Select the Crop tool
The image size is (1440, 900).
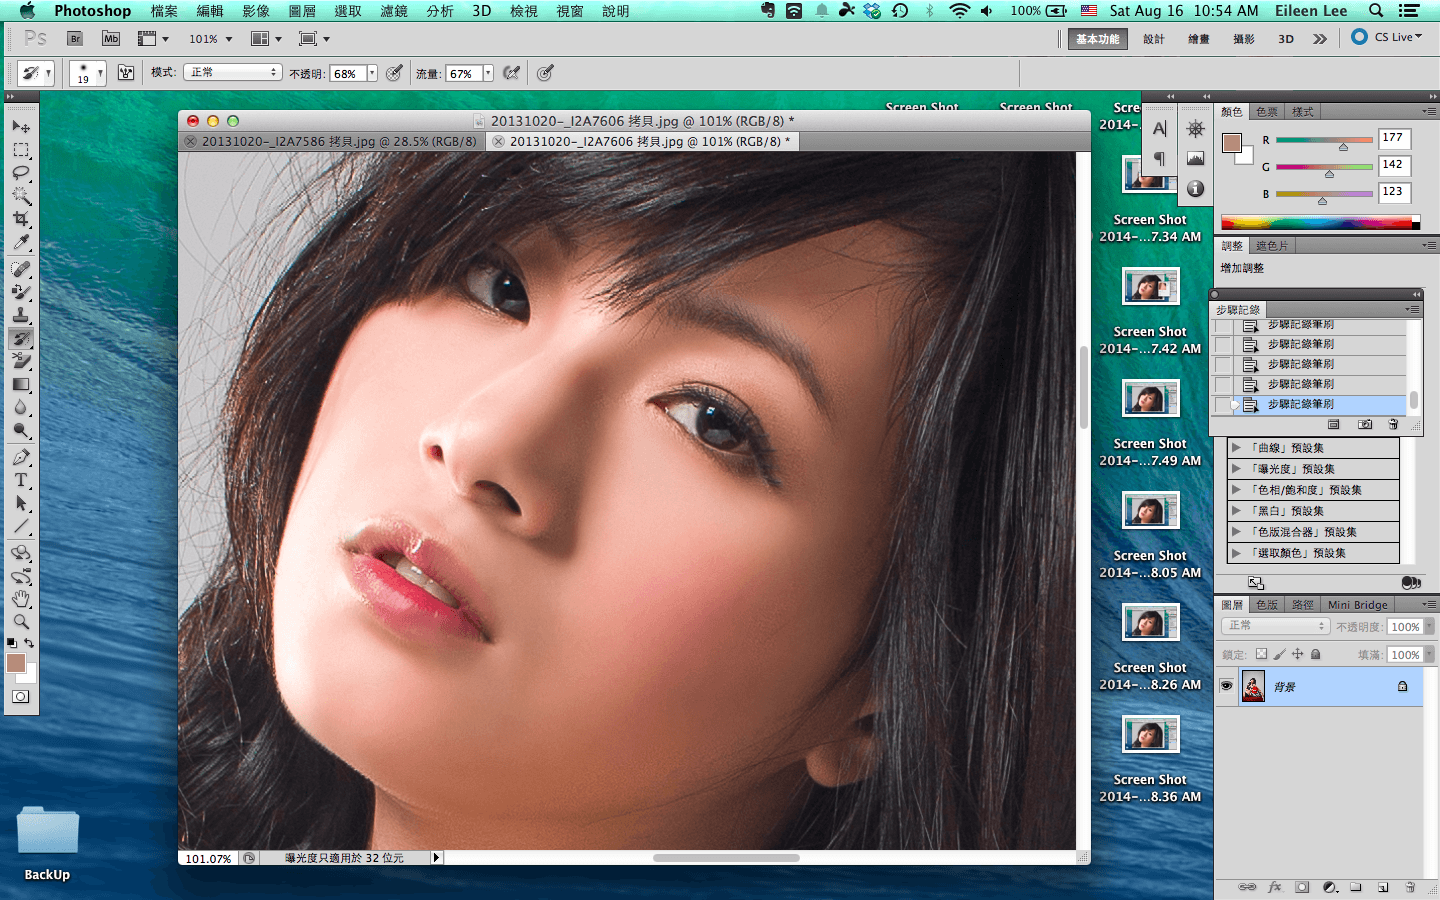pyautogui.click(x=21, y=219)
